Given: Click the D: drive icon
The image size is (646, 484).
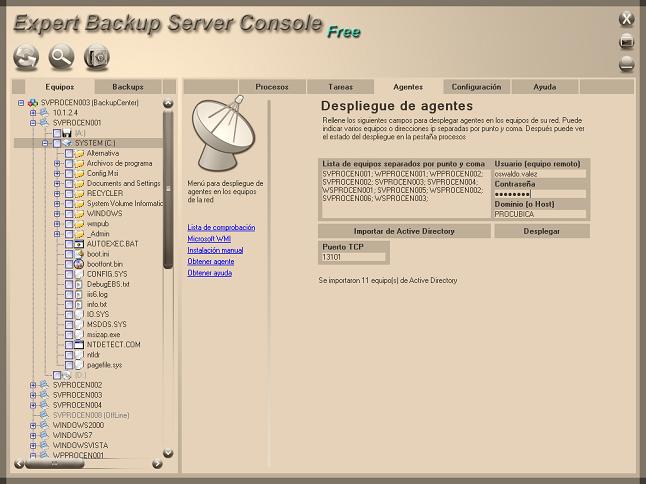Looking at the screenshot, I should [x=67, y=375].
